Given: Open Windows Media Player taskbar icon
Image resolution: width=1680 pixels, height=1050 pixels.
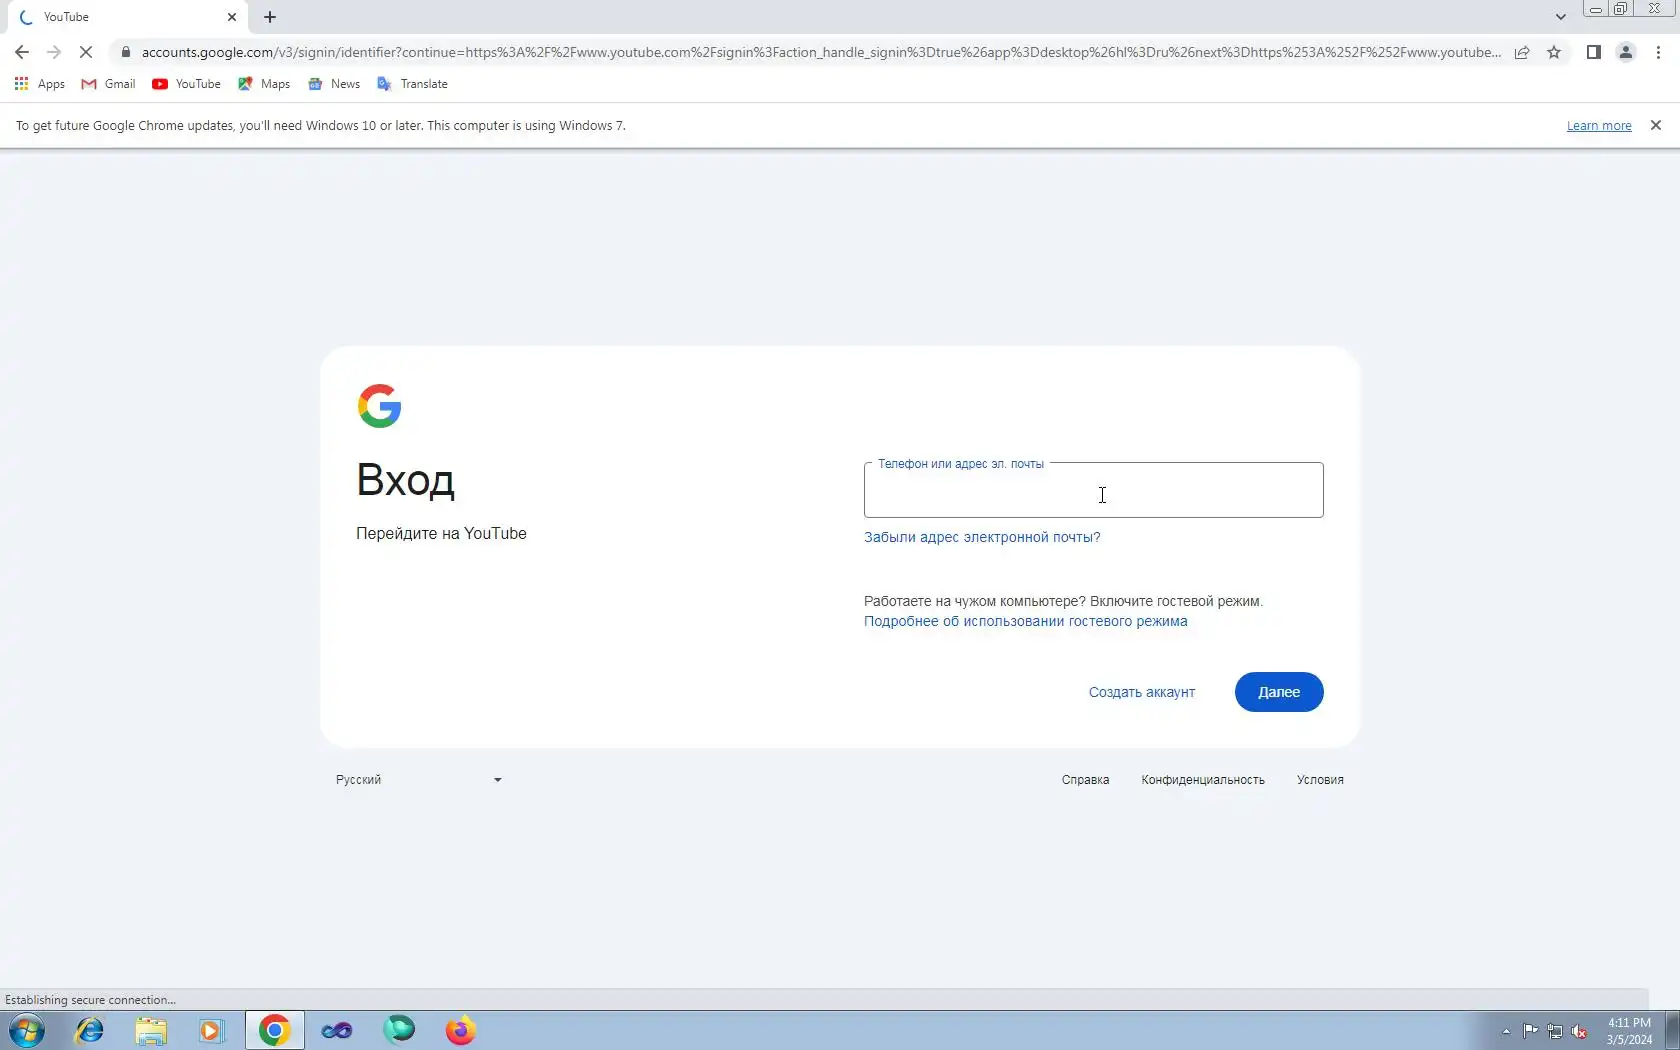Looking at the screenshot, I should click(212, 1030).
